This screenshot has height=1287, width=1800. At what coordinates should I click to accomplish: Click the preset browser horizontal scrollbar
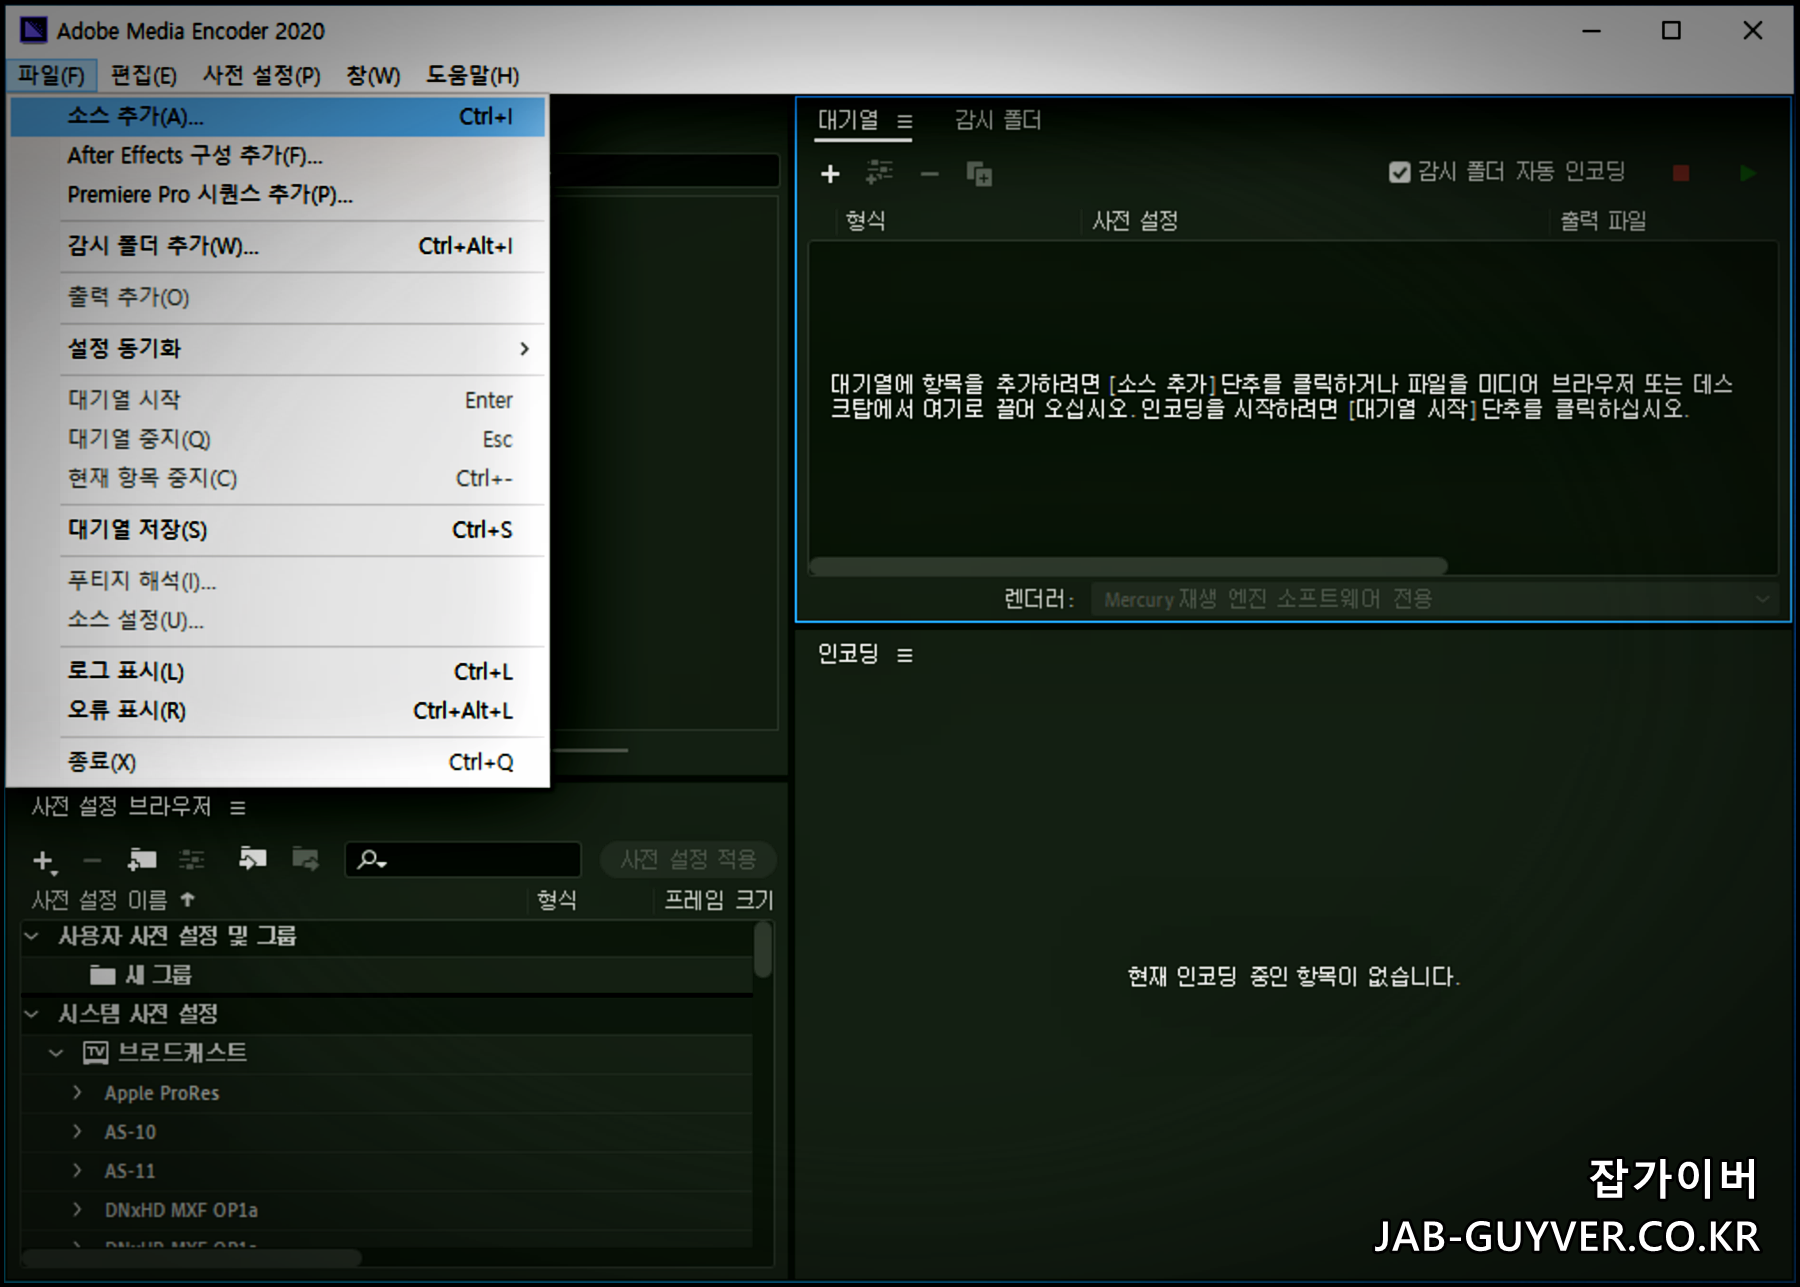click(x=191, y=1257)
